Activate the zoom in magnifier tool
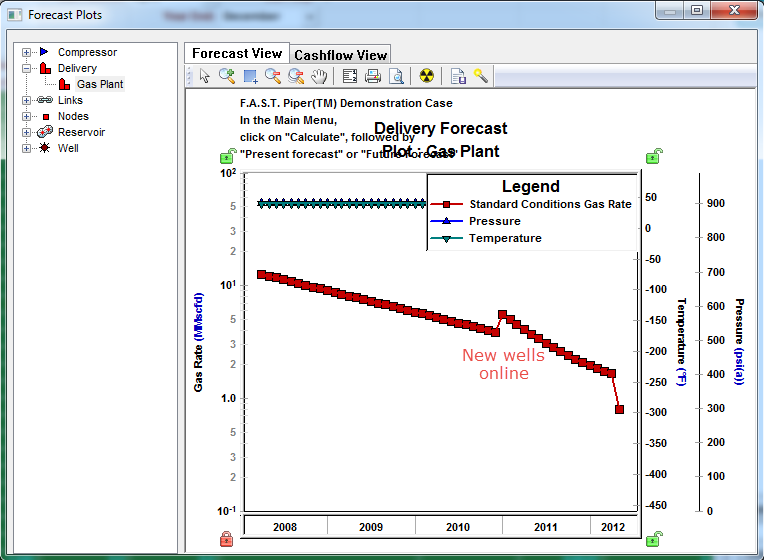The width and height of the screenshot is (764, 560). (x=227, y=75)
